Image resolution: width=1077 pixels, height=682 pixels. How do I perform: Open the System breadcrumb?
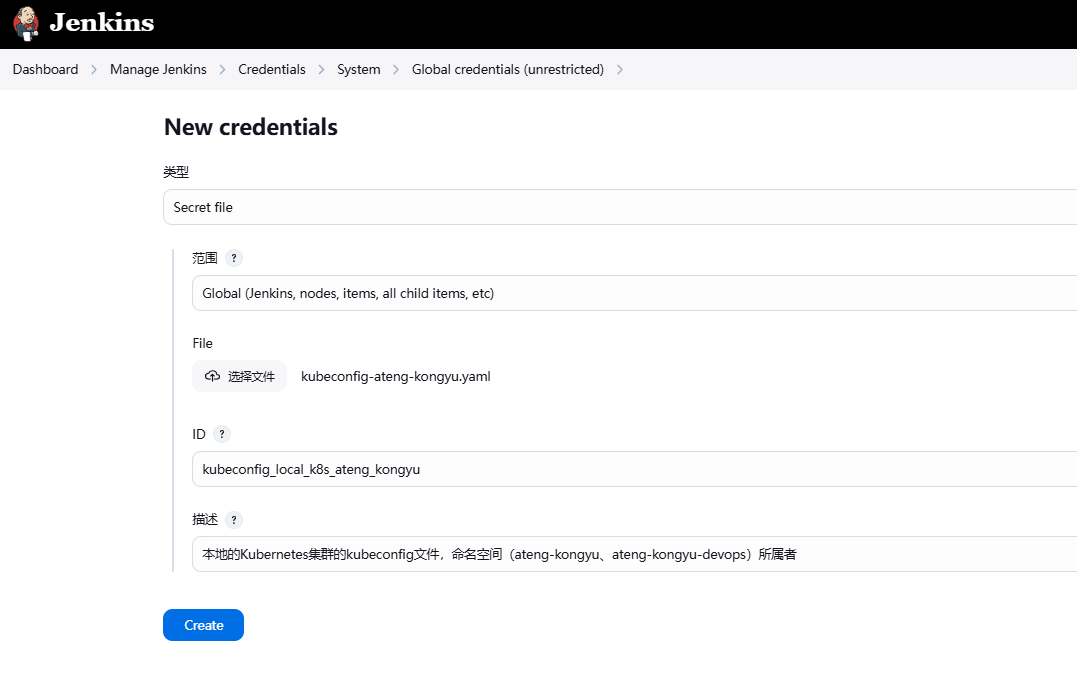(358, 69)
